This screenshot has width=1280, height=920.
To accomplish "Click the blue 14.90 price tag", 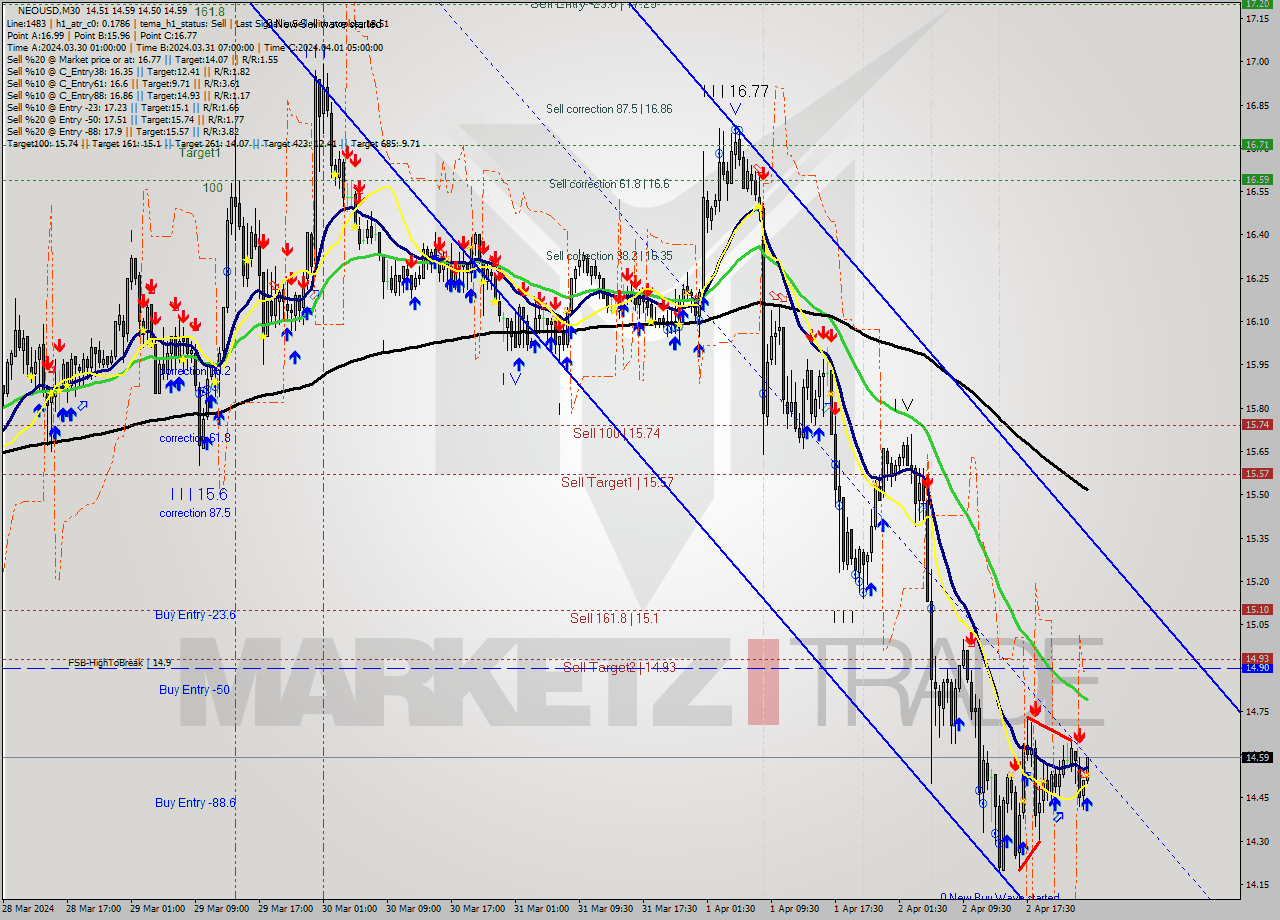I will point(1257,667).
